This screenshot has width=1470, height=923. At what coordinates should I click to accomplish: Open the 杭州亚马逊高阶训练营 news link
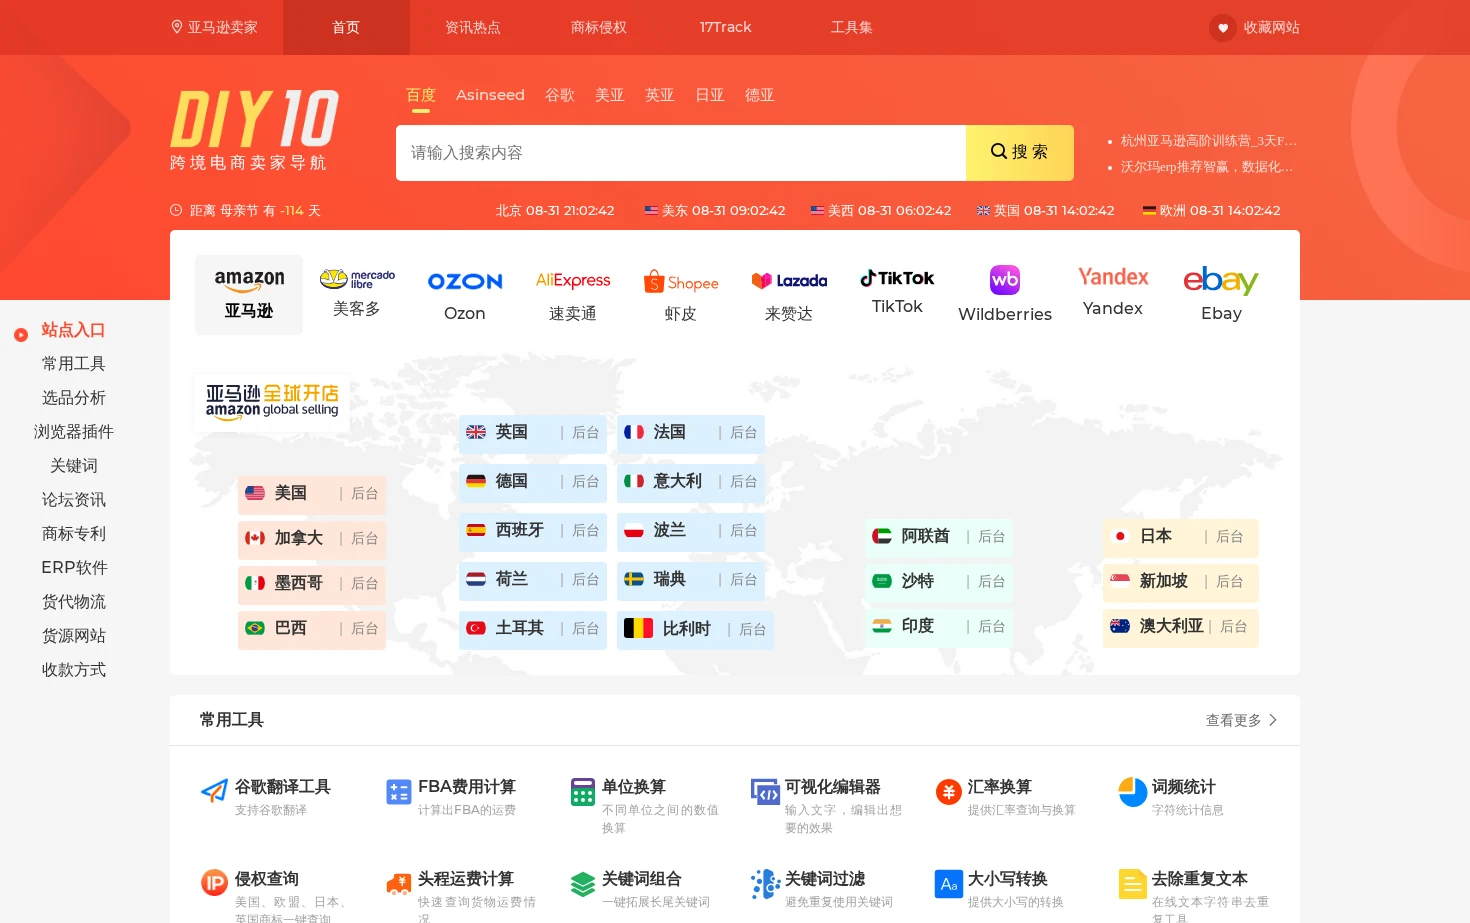[x=1208, y=141]
